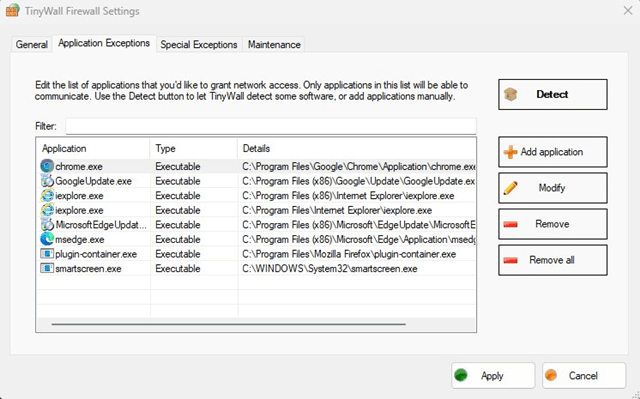
Task: Go to the Maintenance tab
Action: (274, 44)
